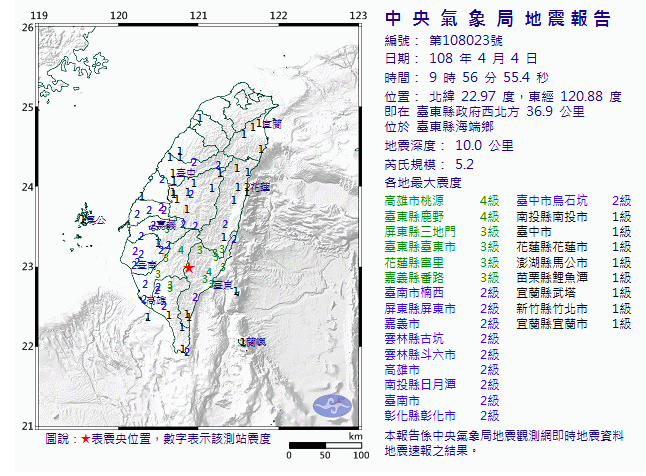Click the line 位於 臺東縣海端鄉

tap(439, 127)
